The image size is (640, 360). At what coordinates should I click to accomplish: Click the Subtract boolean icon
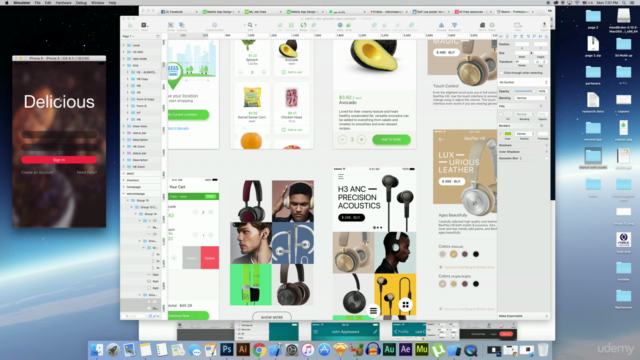point(385,26)
